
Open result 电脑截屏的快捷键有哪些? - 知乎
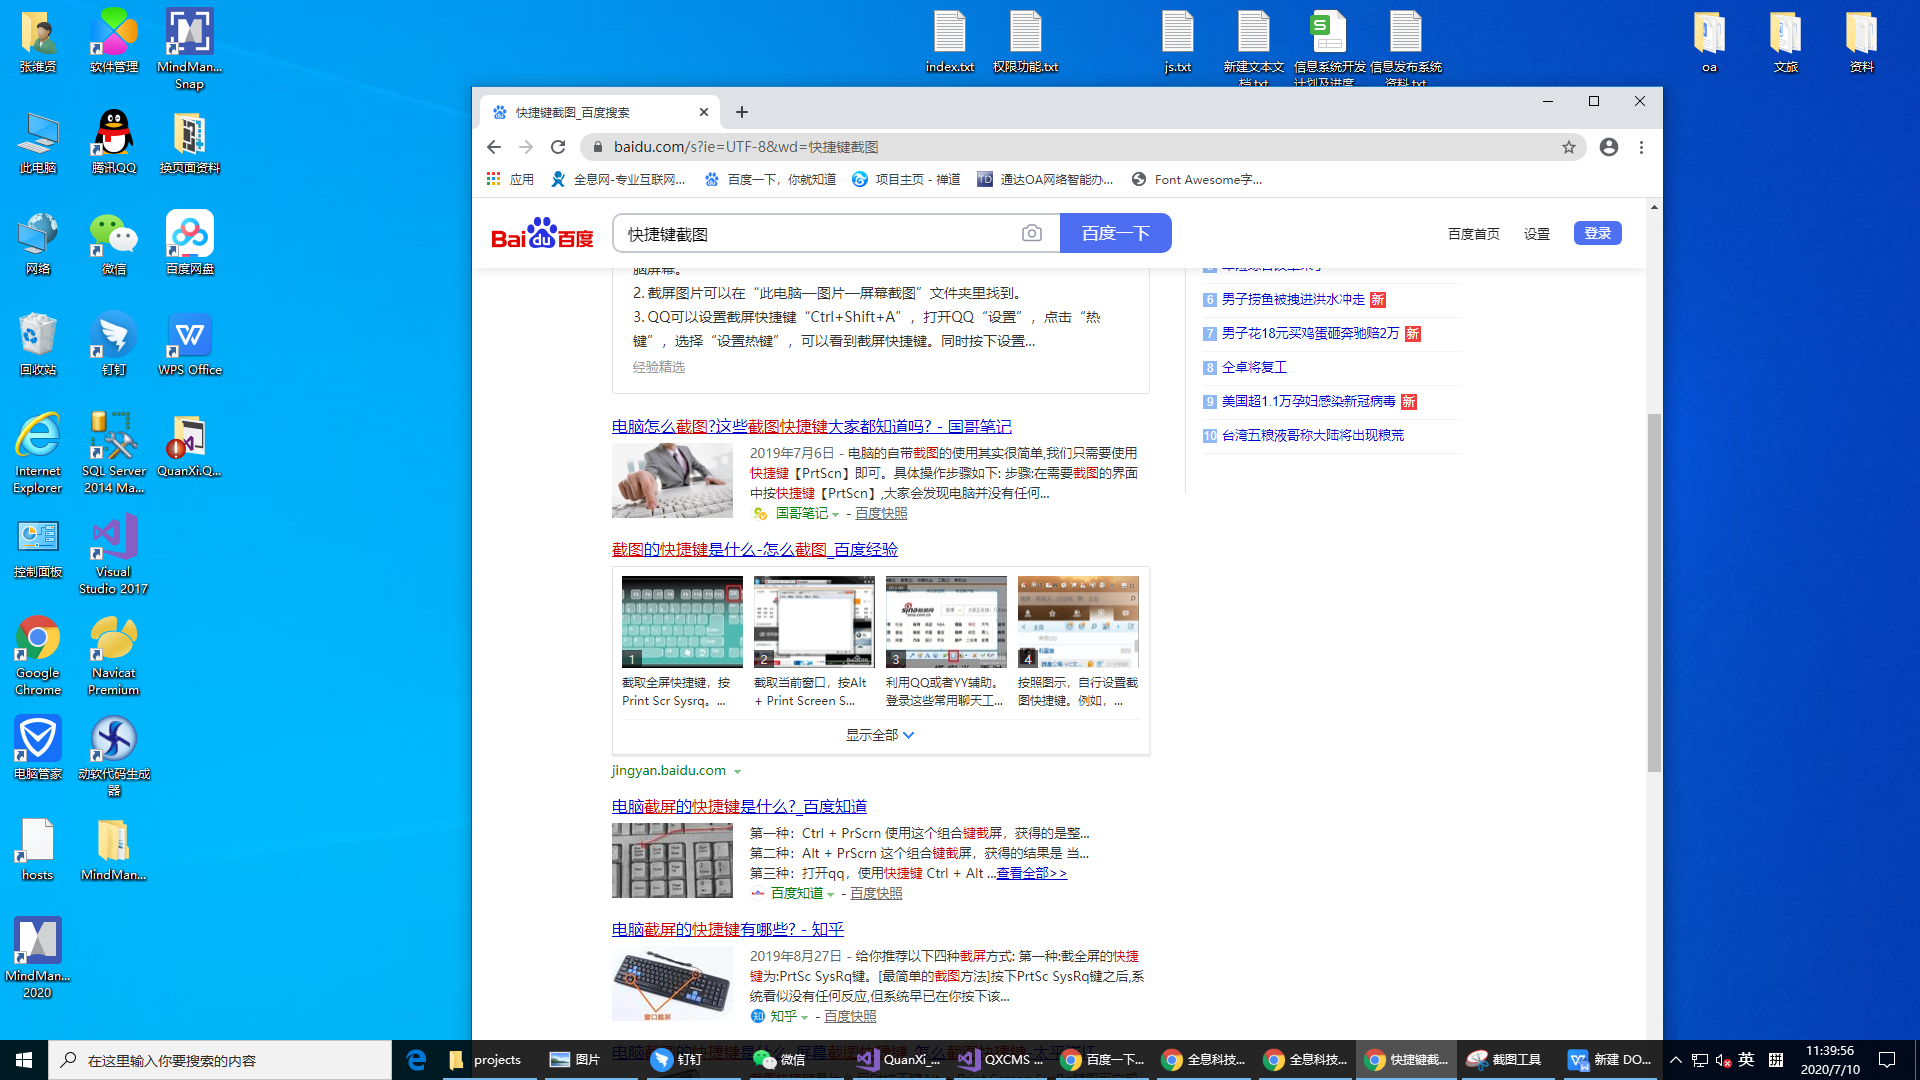click(728, 929)
